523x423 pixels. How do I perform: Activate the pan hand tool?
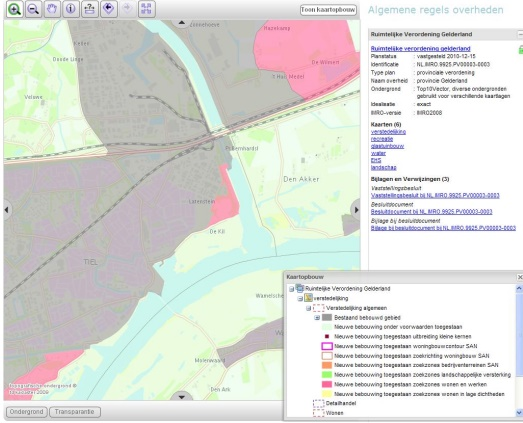(52, 9)
